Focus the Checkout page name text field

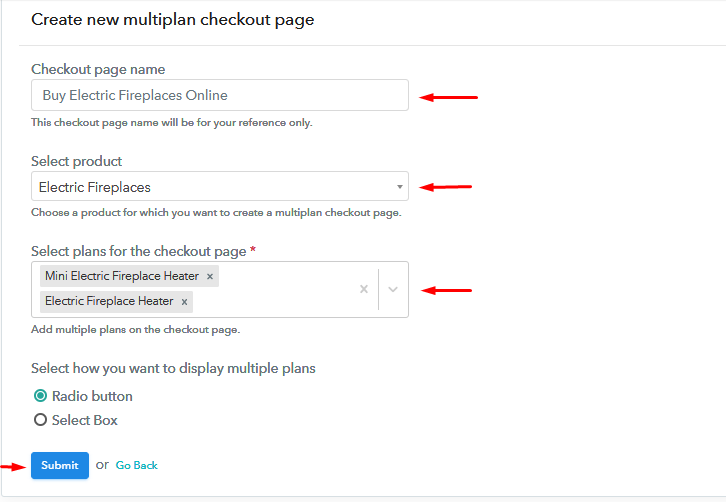[x=220, y=95]
